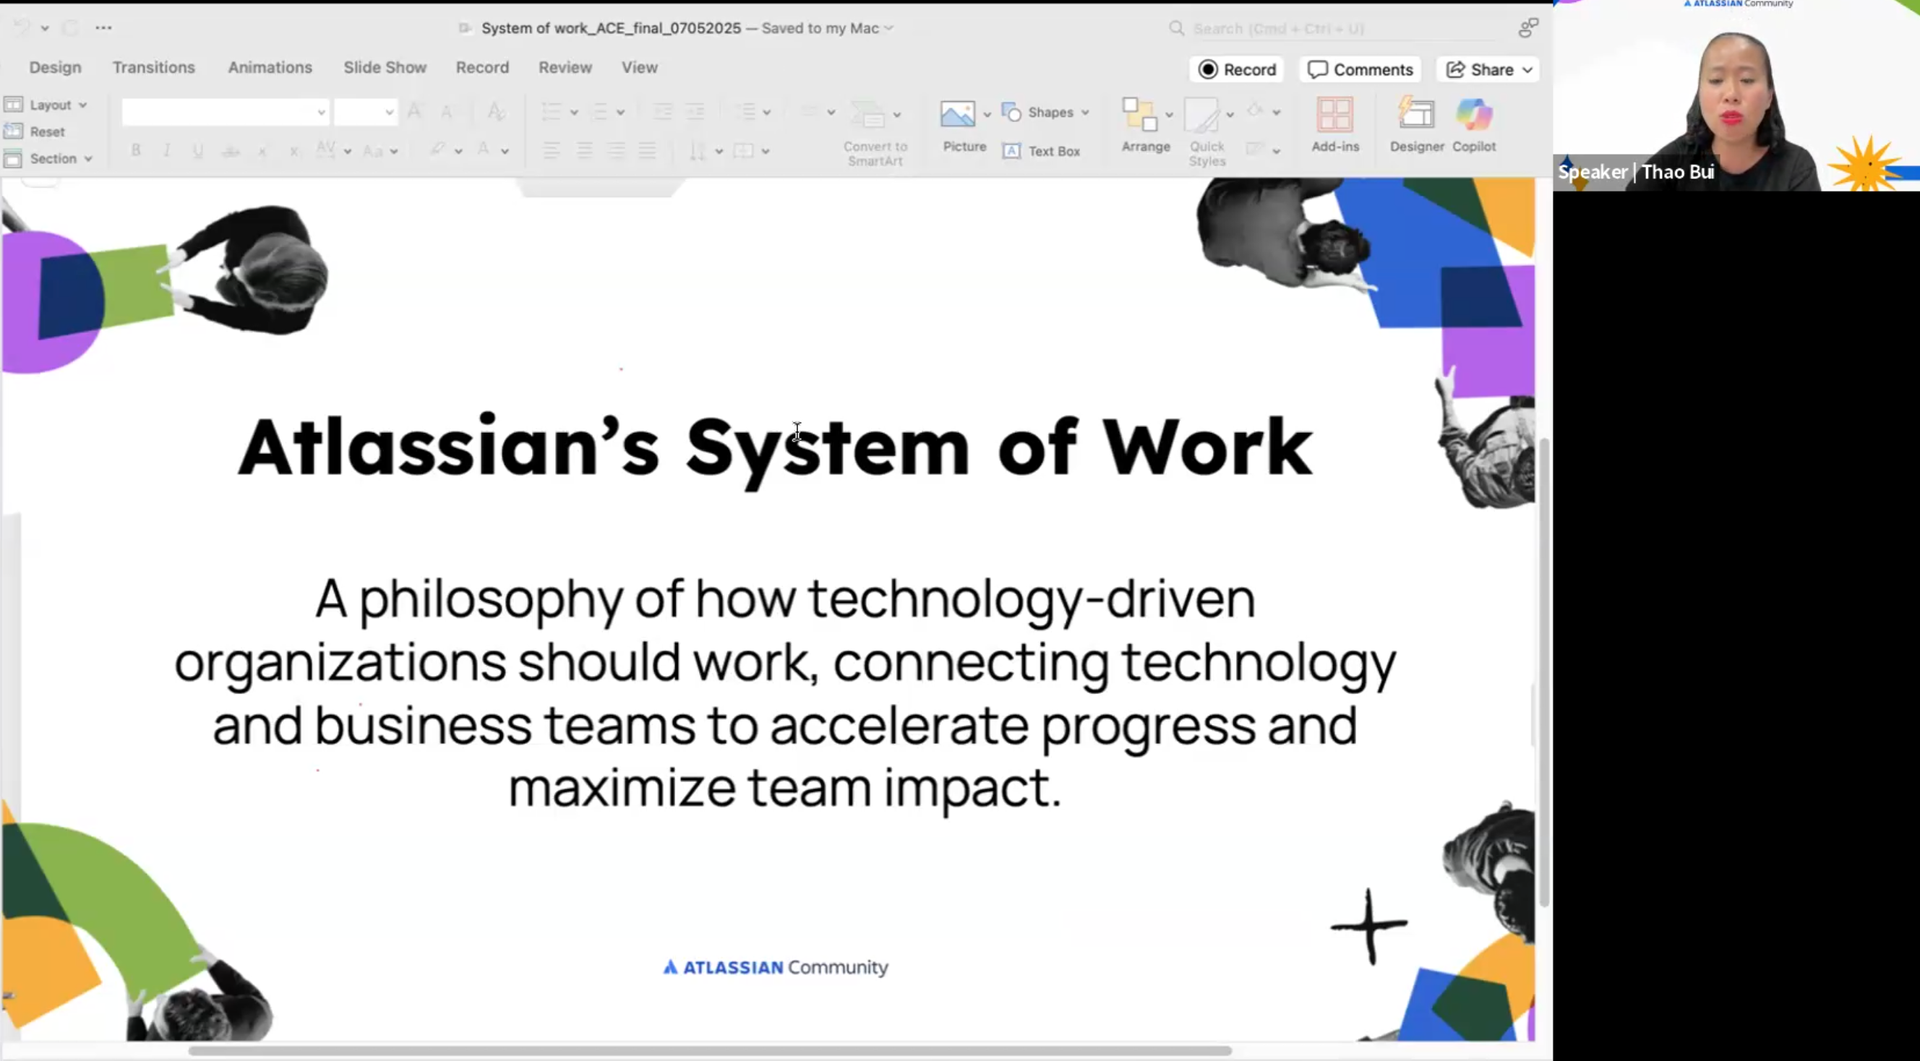Expand the Picture dropdown arrow

(987, 115)
